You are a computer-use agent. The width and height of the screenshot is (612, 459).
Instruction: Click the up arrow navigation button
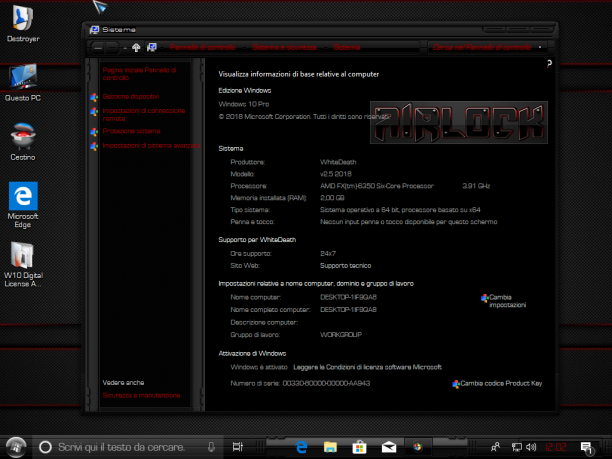tap(136, 48)
